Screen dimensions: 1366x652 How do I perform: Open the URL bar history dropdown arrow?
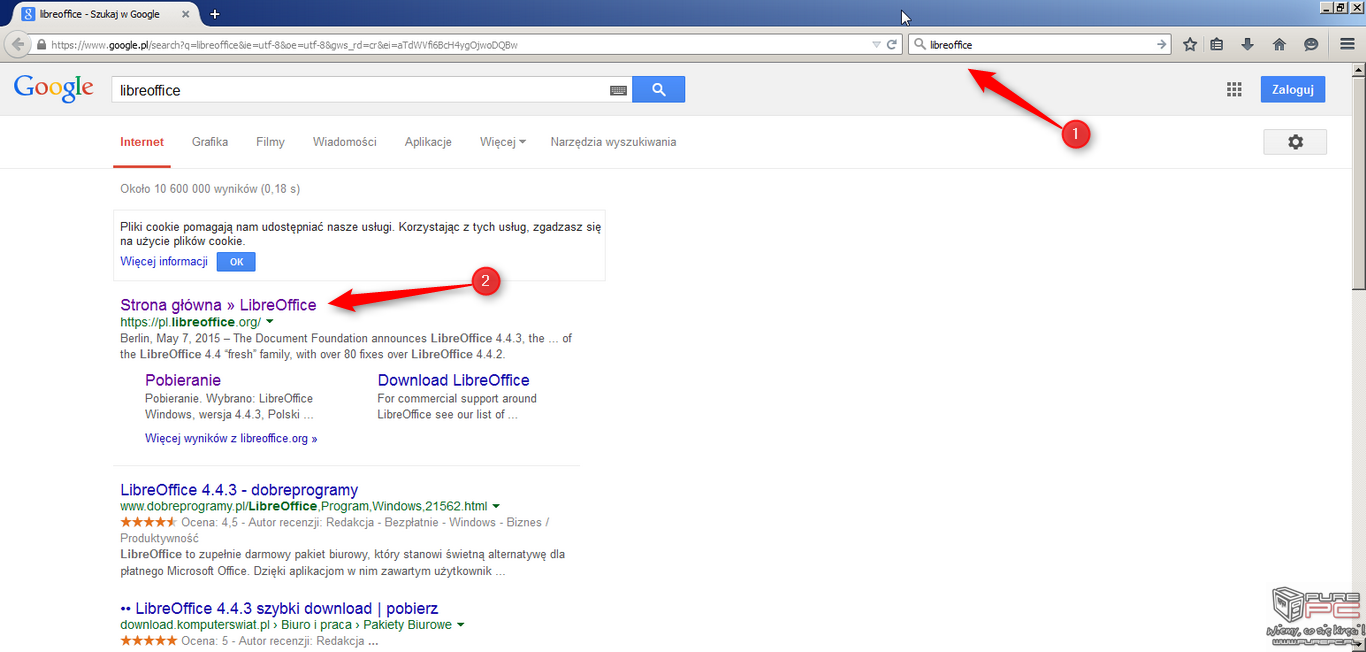coord(876,45)
